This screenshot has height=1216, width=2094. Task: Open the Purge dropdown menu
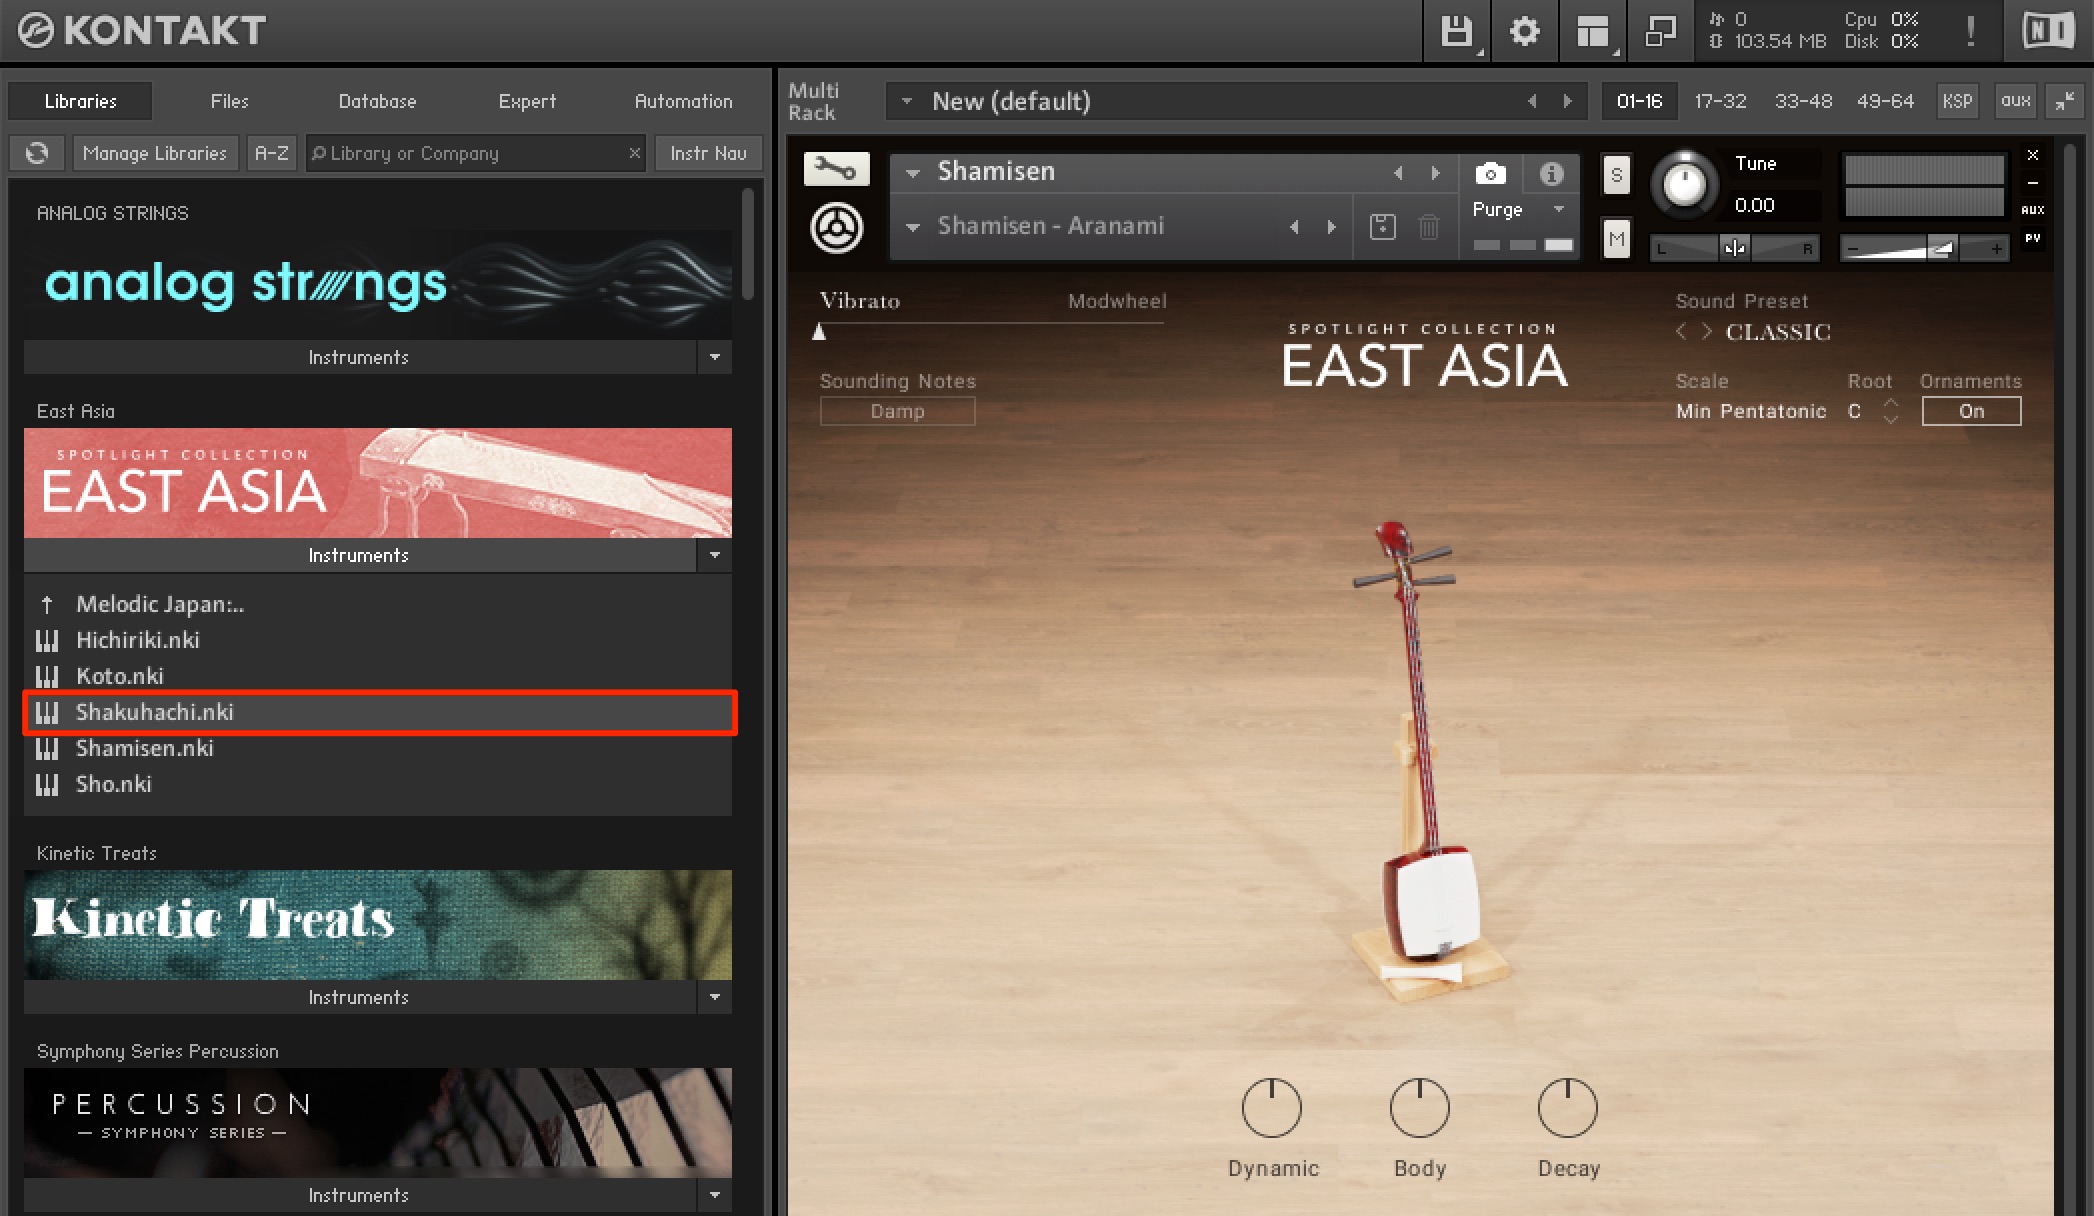tap(1518, 209)
